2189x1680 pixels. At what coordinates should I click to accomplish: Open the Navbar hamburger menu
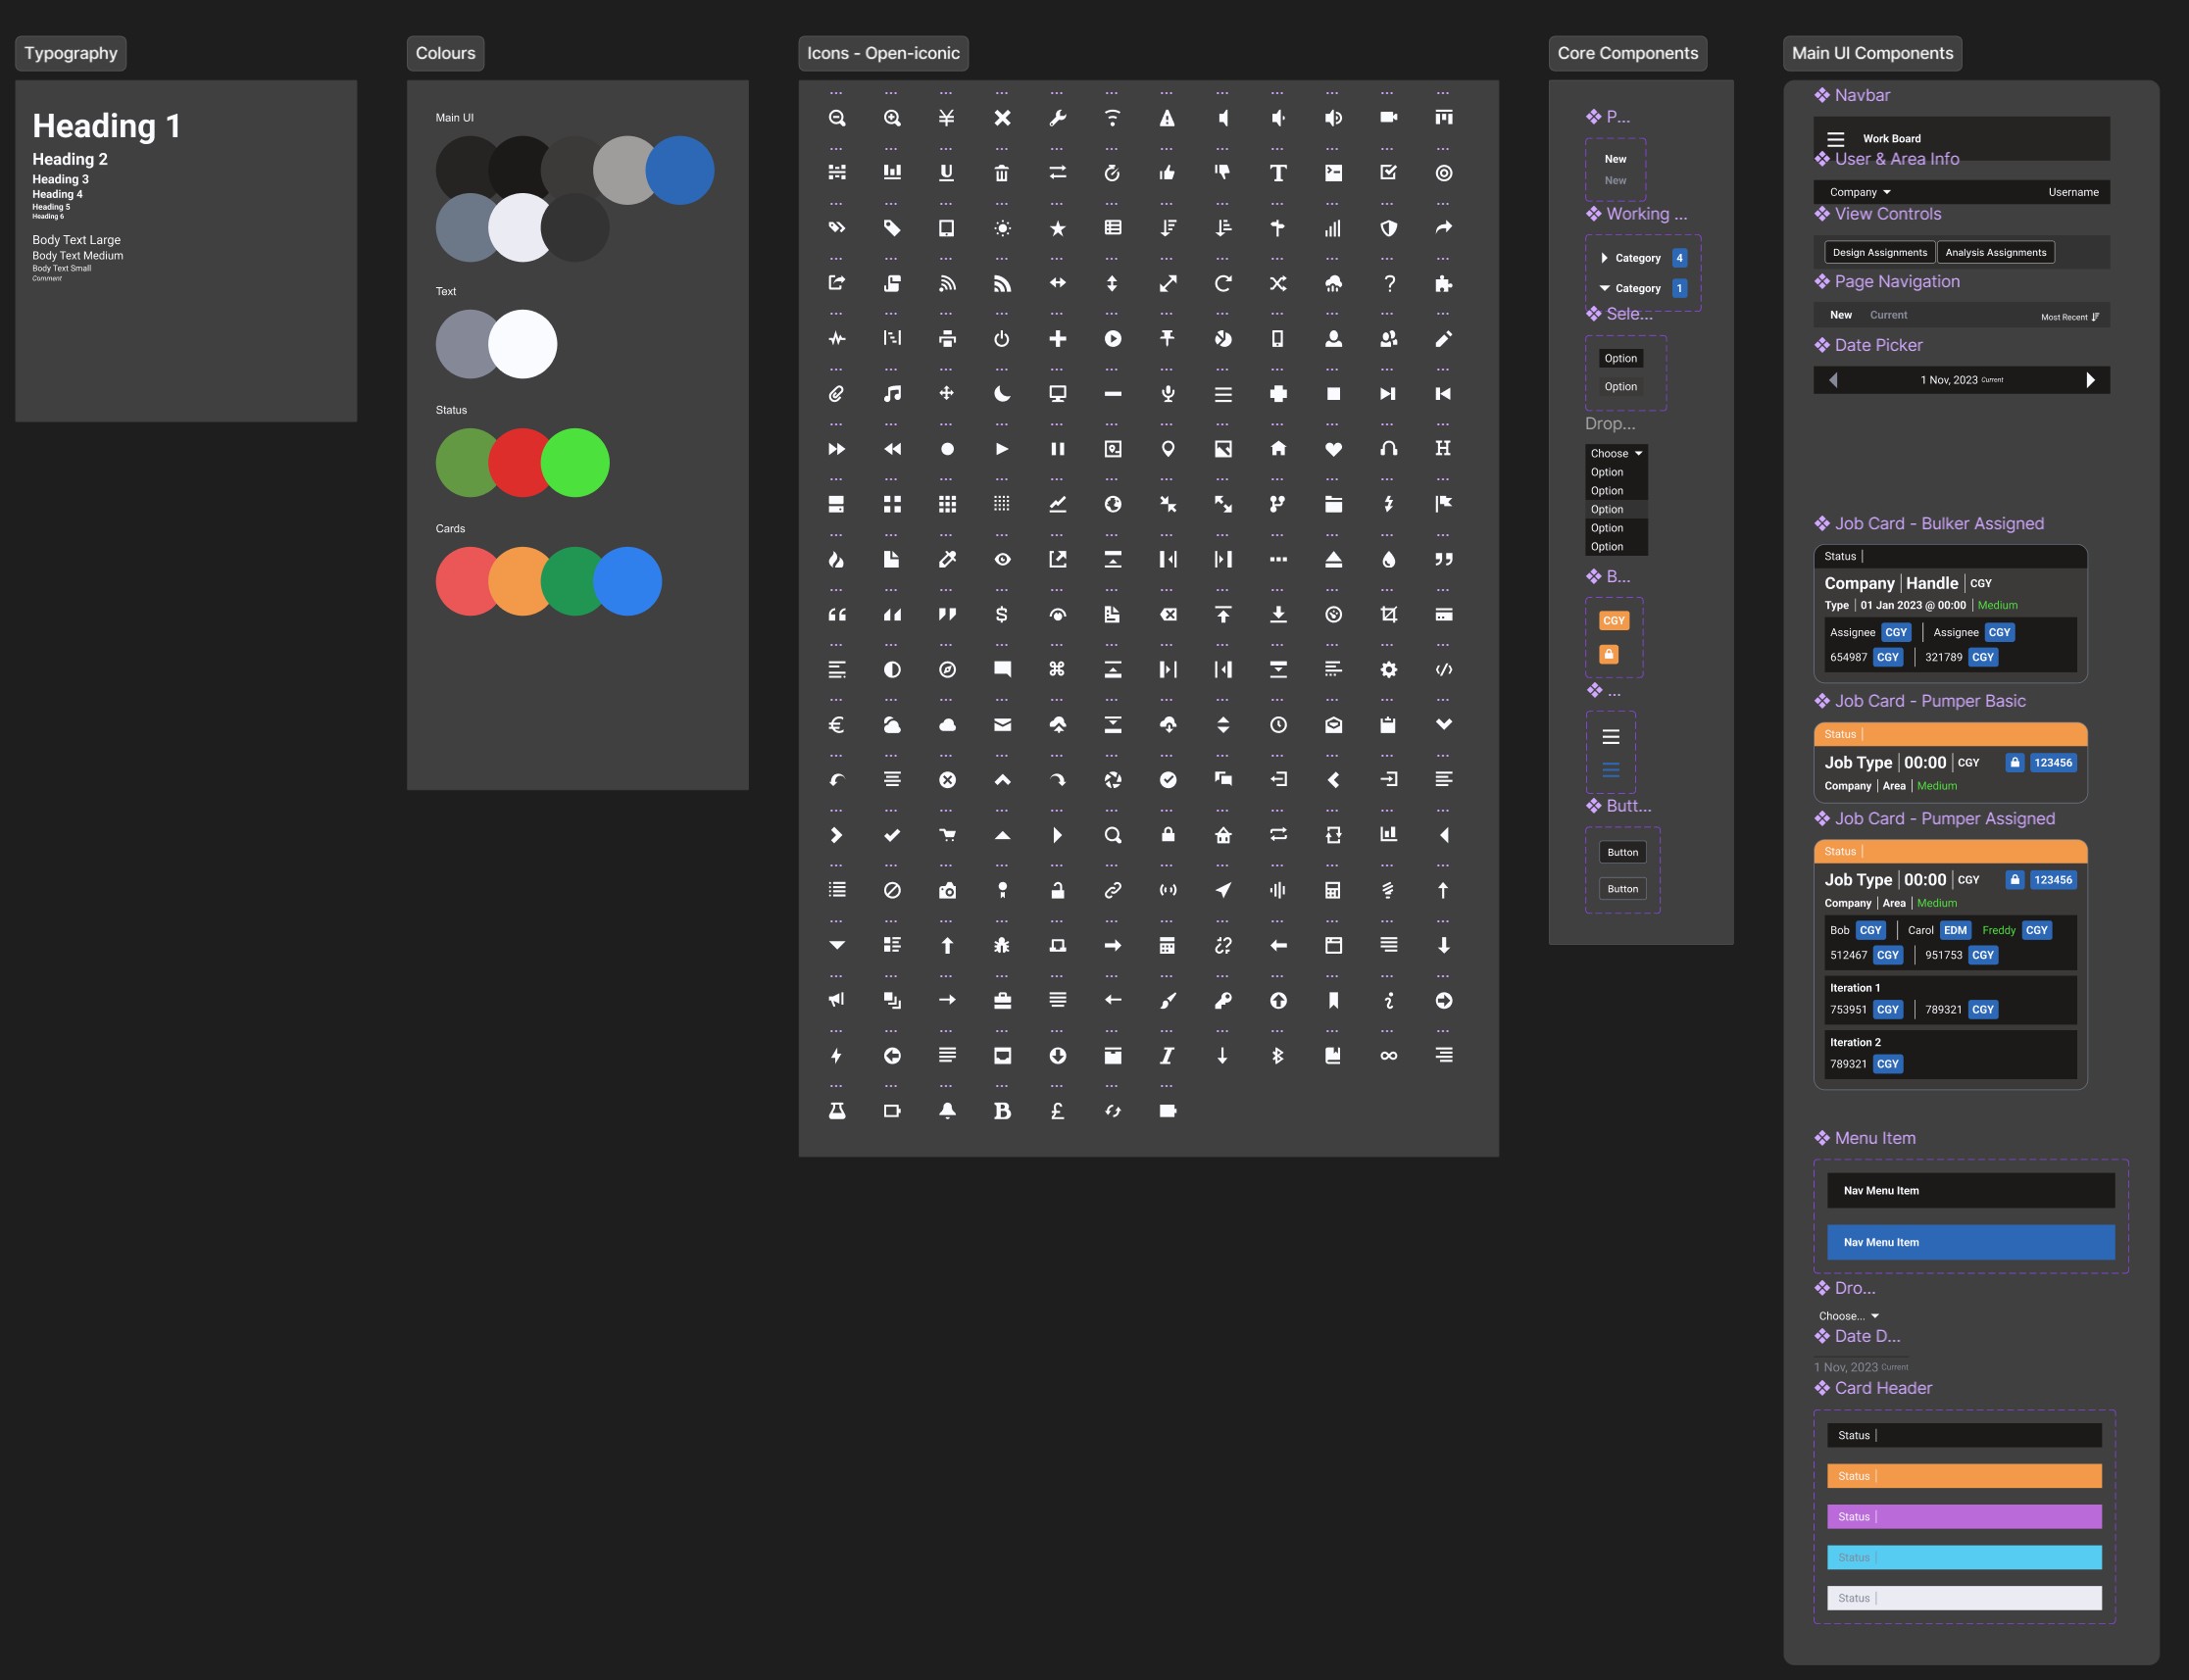click(1835, 139)
